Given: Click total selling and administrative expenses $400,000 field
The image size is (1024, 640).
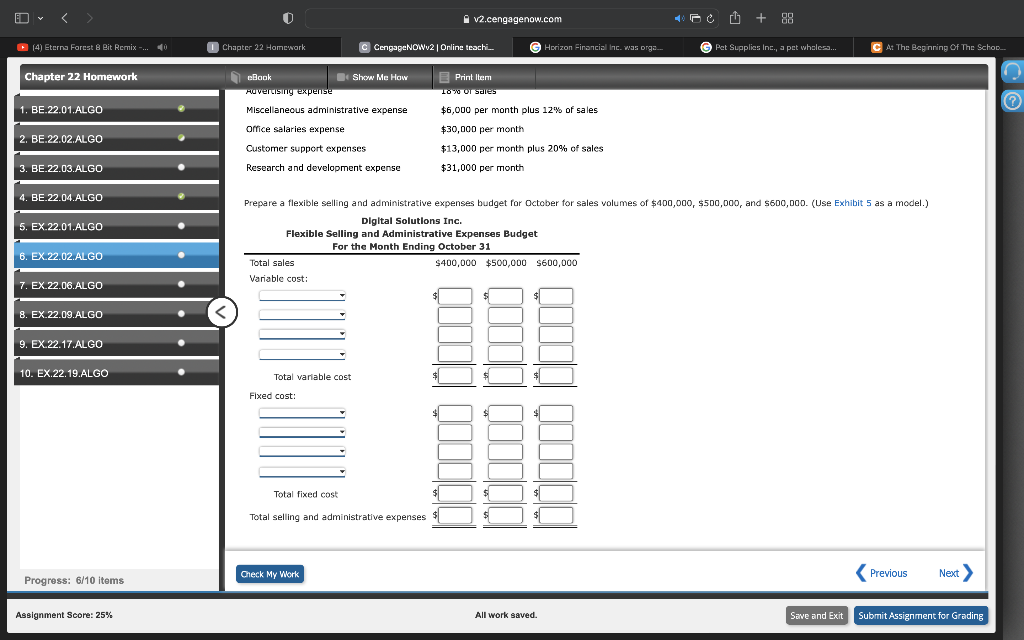Looking at the screenshot, I should 455,515.
